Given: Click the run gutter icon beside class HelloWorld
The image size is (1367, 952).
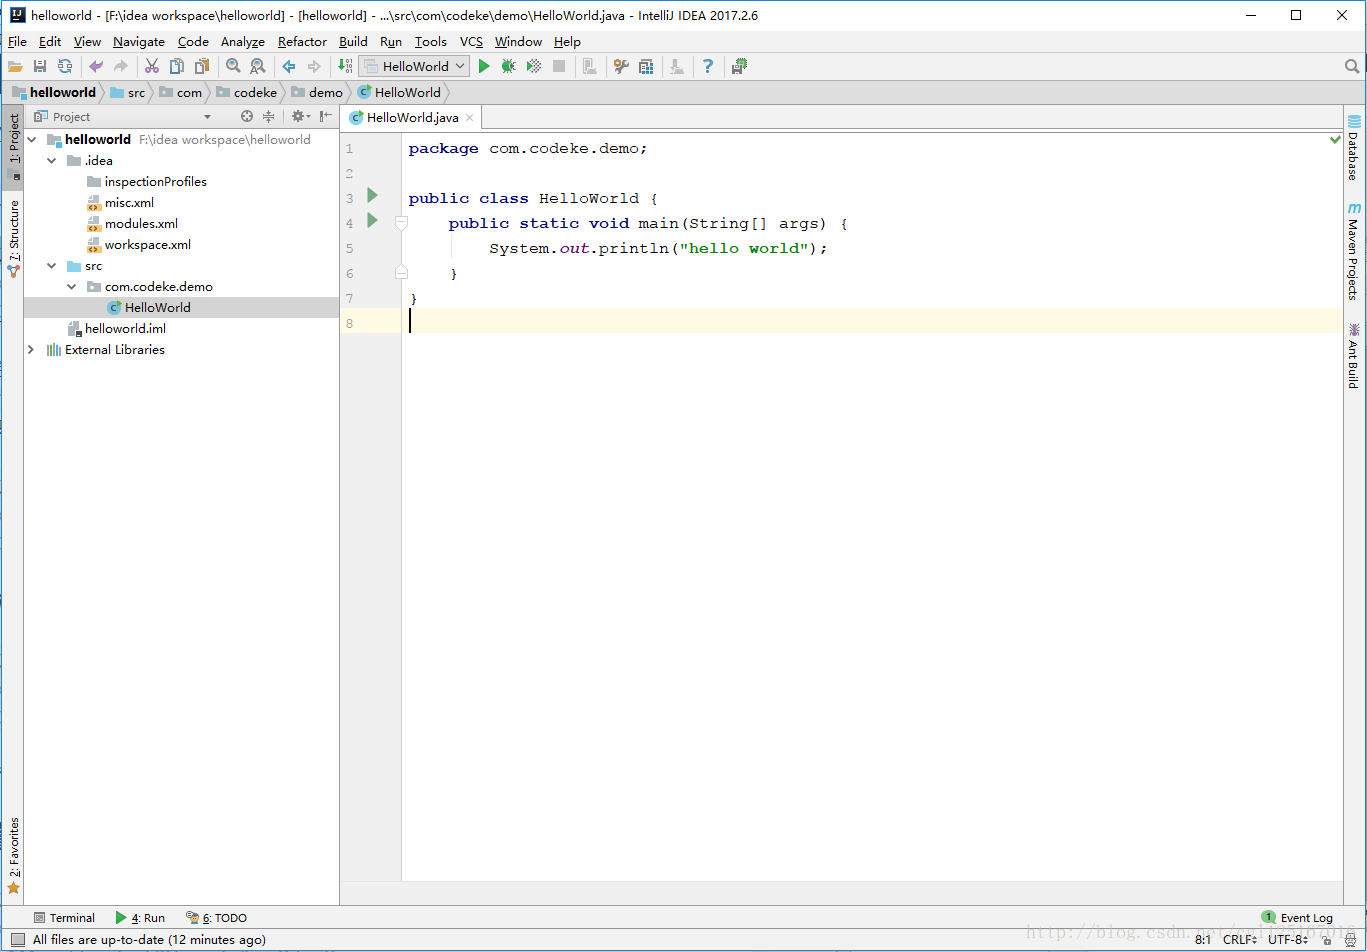Looking at the screenshot, I should (x=372, y=195).
